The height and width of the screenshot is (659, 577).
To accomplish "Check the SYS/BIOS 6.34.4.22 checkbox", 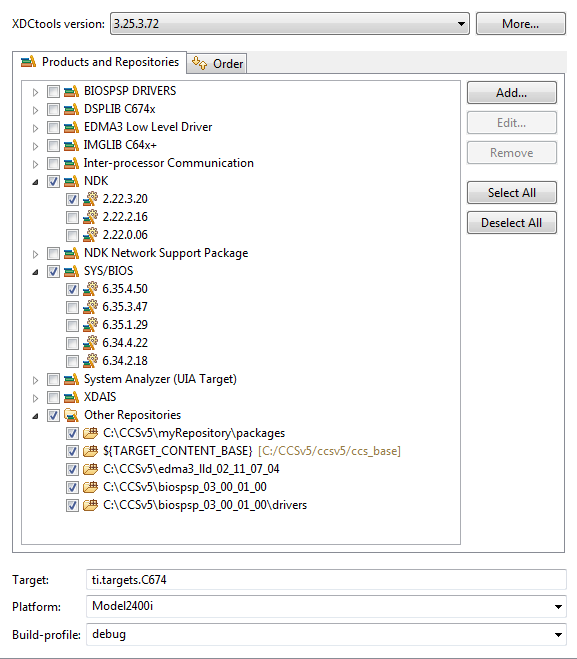I will [72, 343].
